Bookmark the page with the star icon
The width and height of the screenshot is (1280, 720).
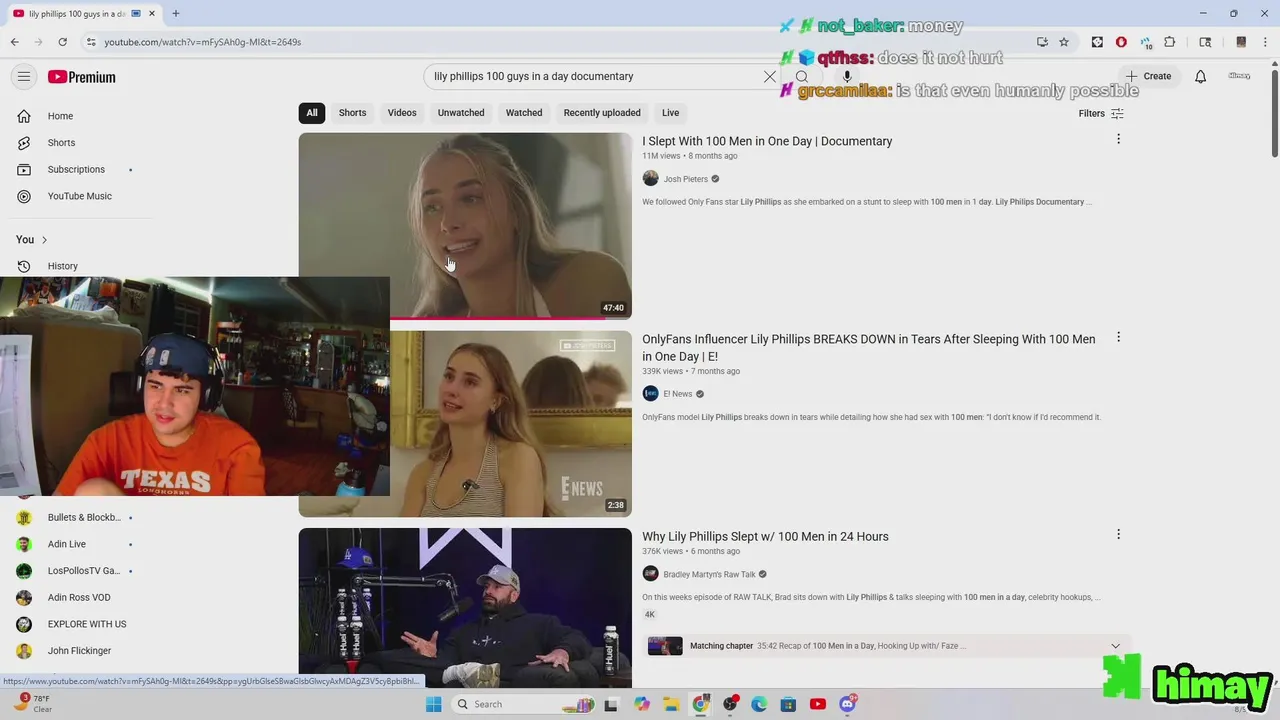click(x=1064, y=42)
